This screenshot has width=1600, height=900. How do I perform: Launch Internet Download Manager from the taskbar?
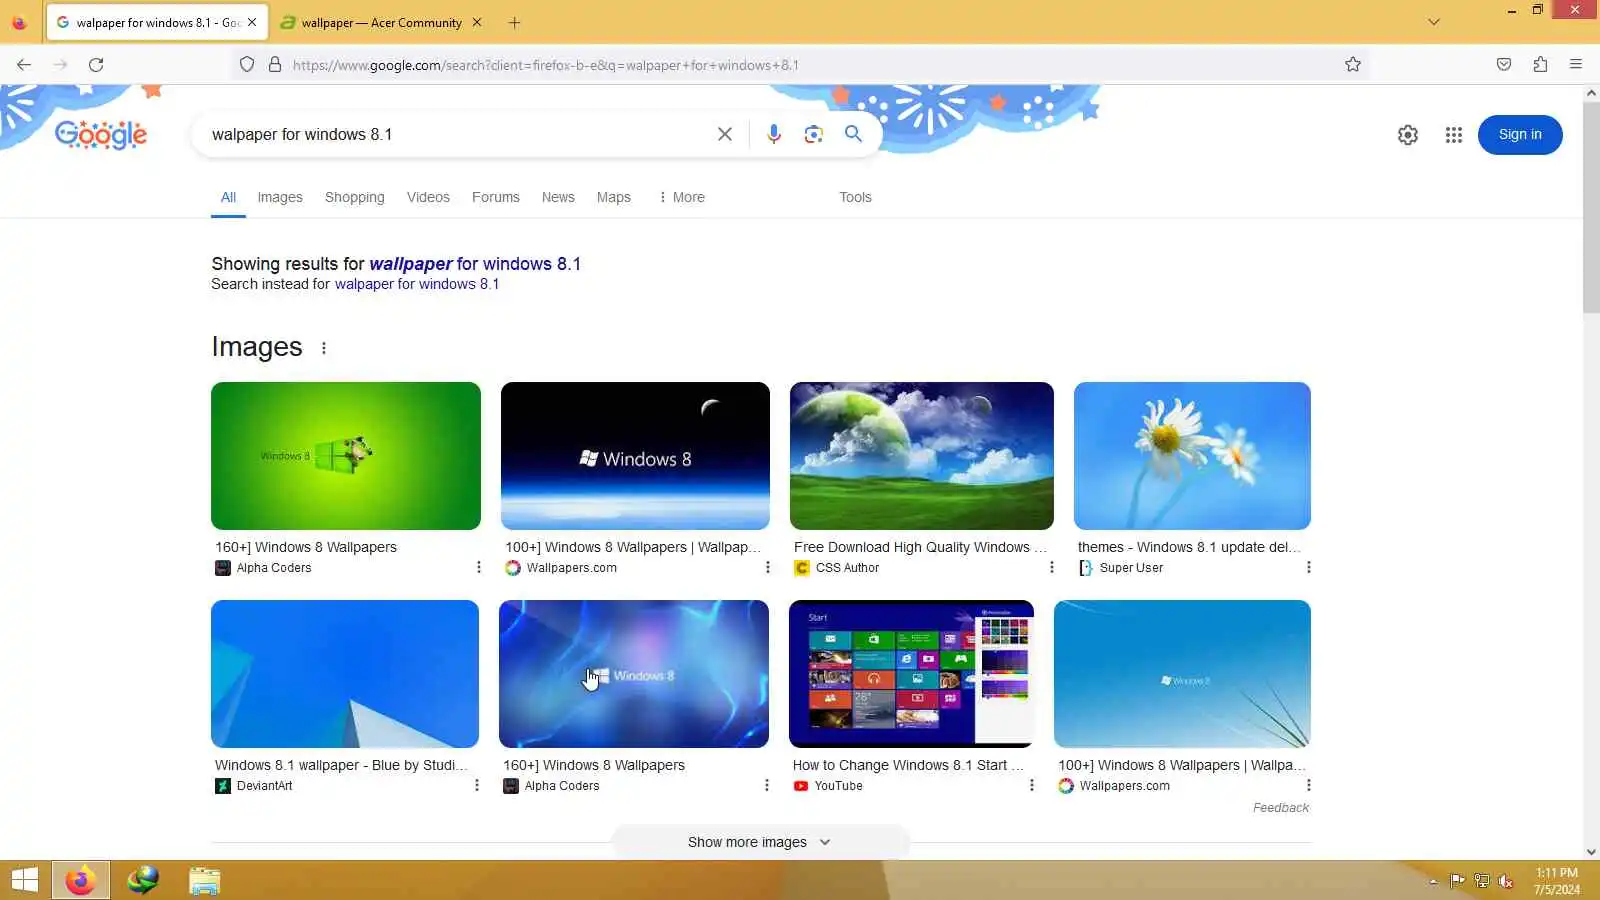coord(143,880)
